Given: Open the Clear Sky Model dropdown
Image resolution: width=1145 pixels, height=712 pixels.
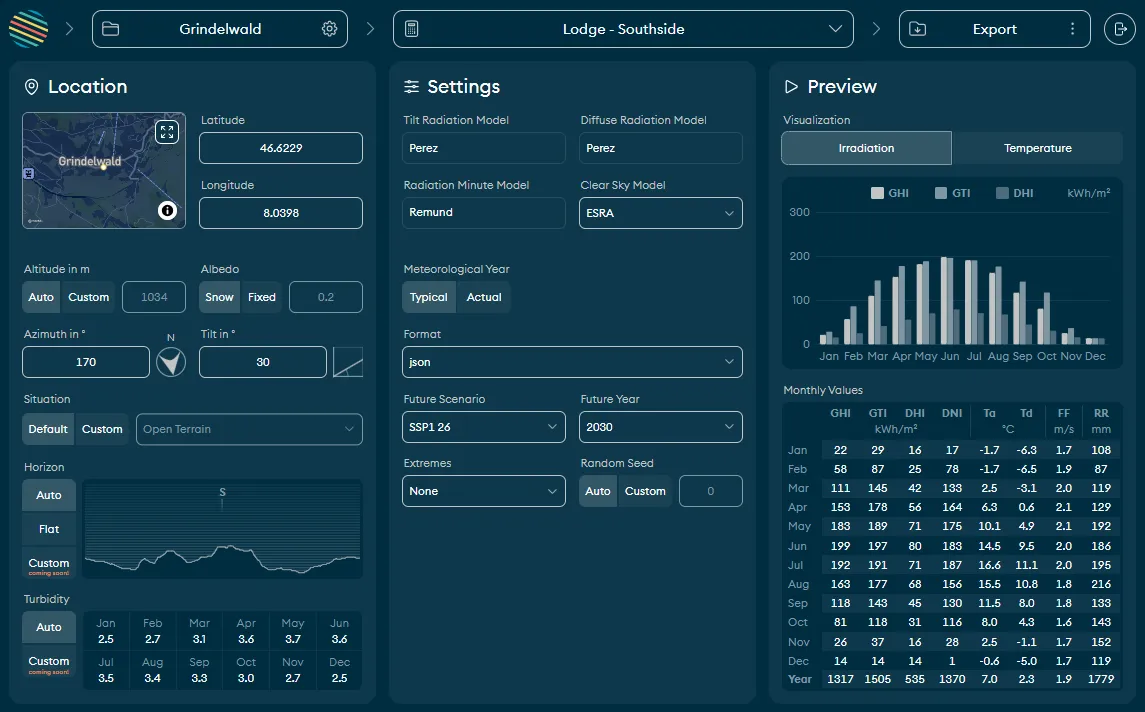Looking at the screenshot, I should tap(661, 213).
